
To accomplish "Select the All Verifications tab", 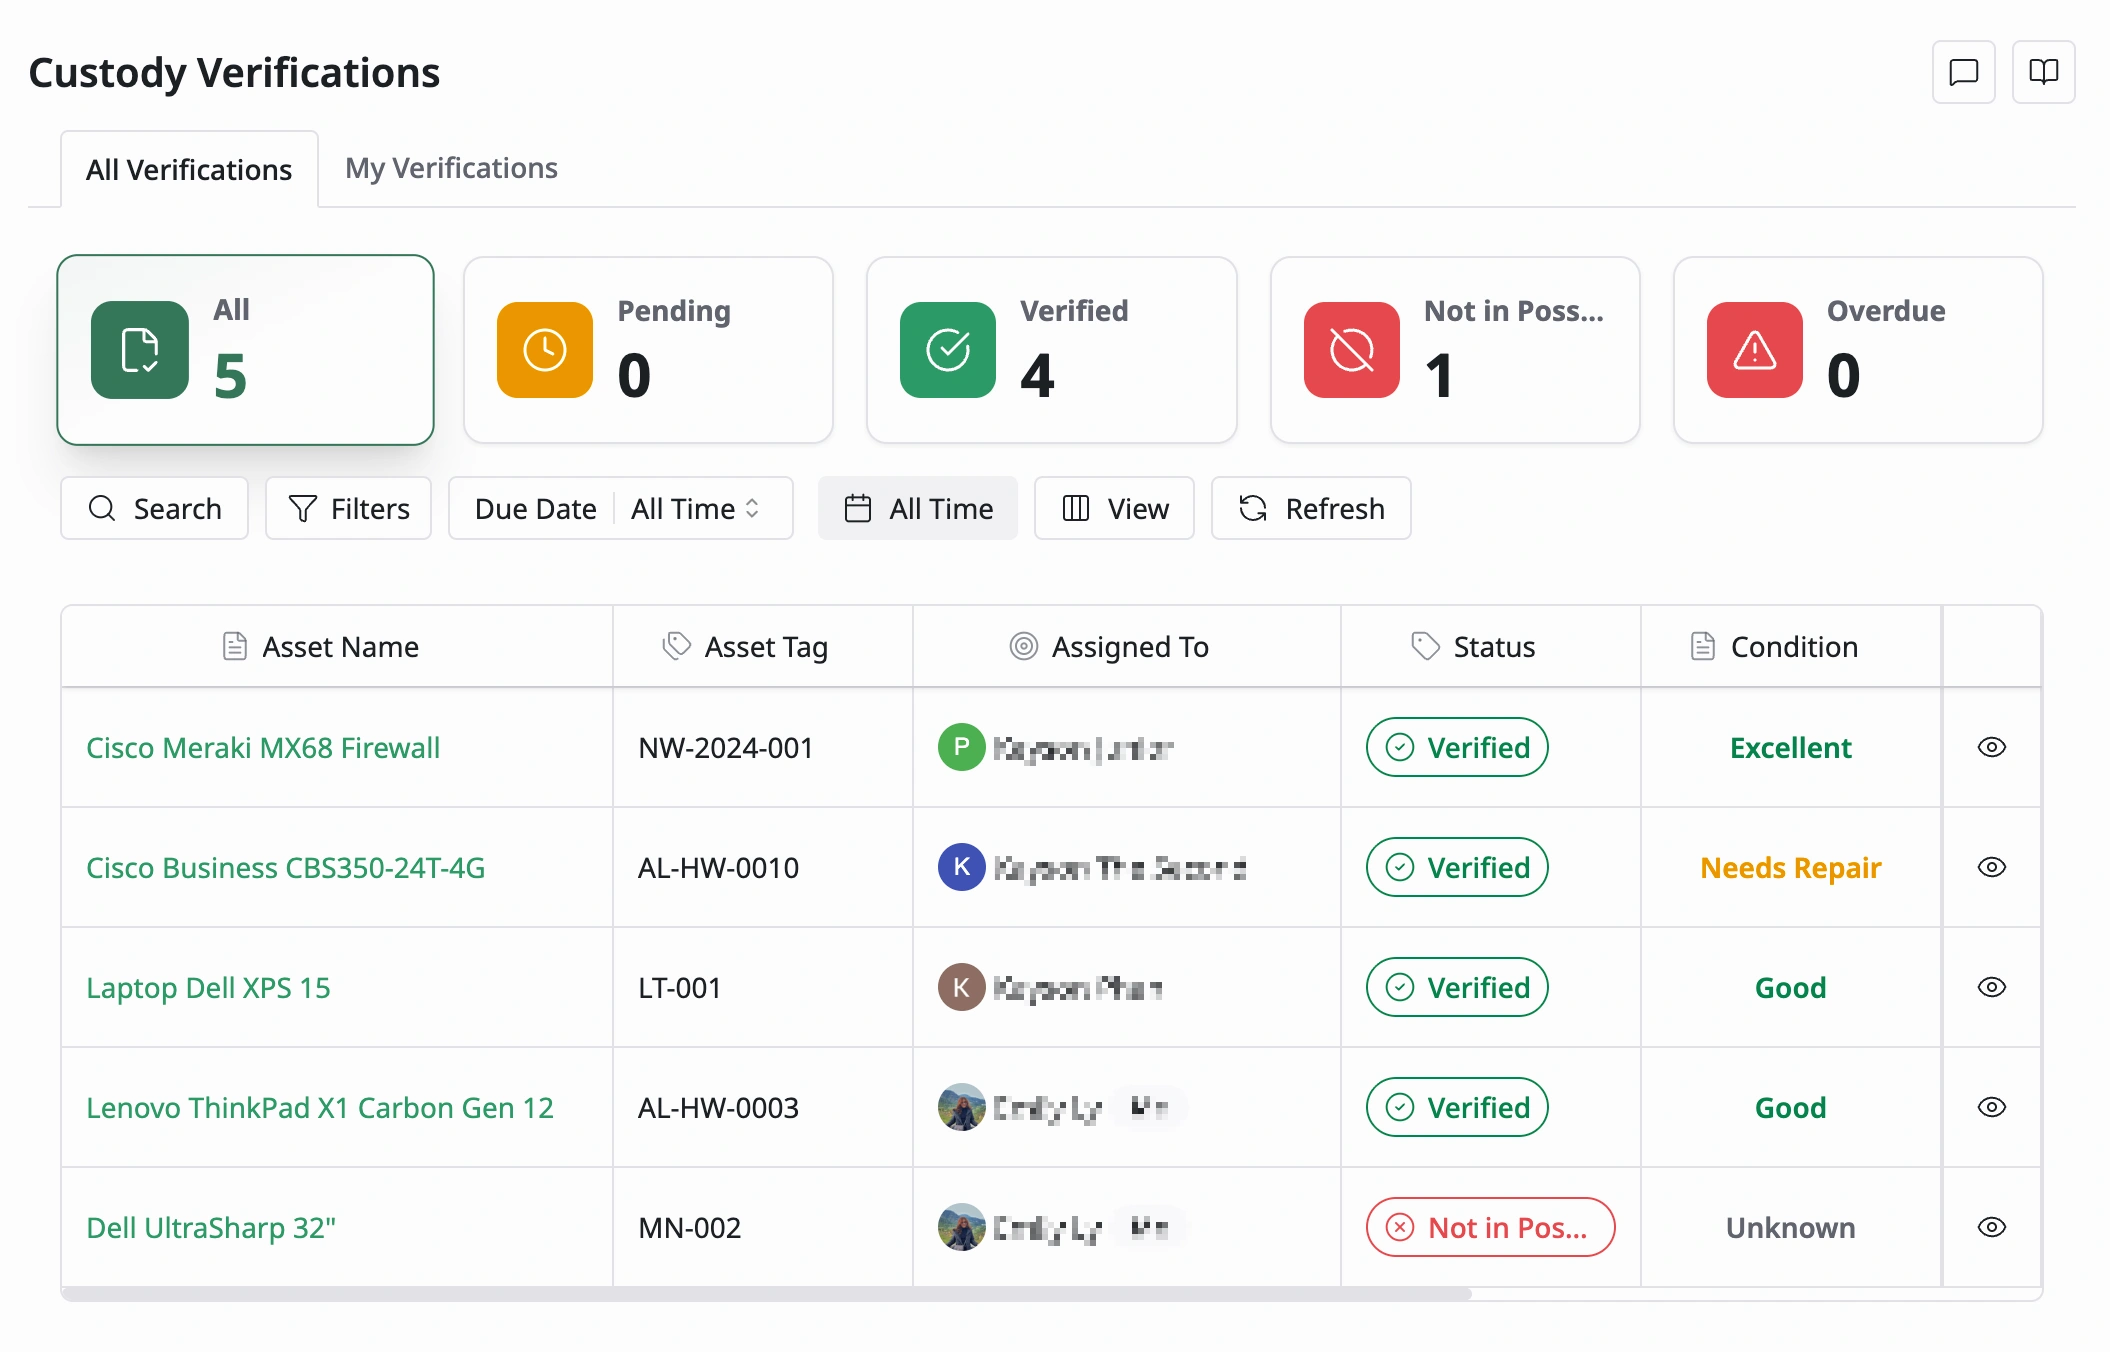I will 189,169.
